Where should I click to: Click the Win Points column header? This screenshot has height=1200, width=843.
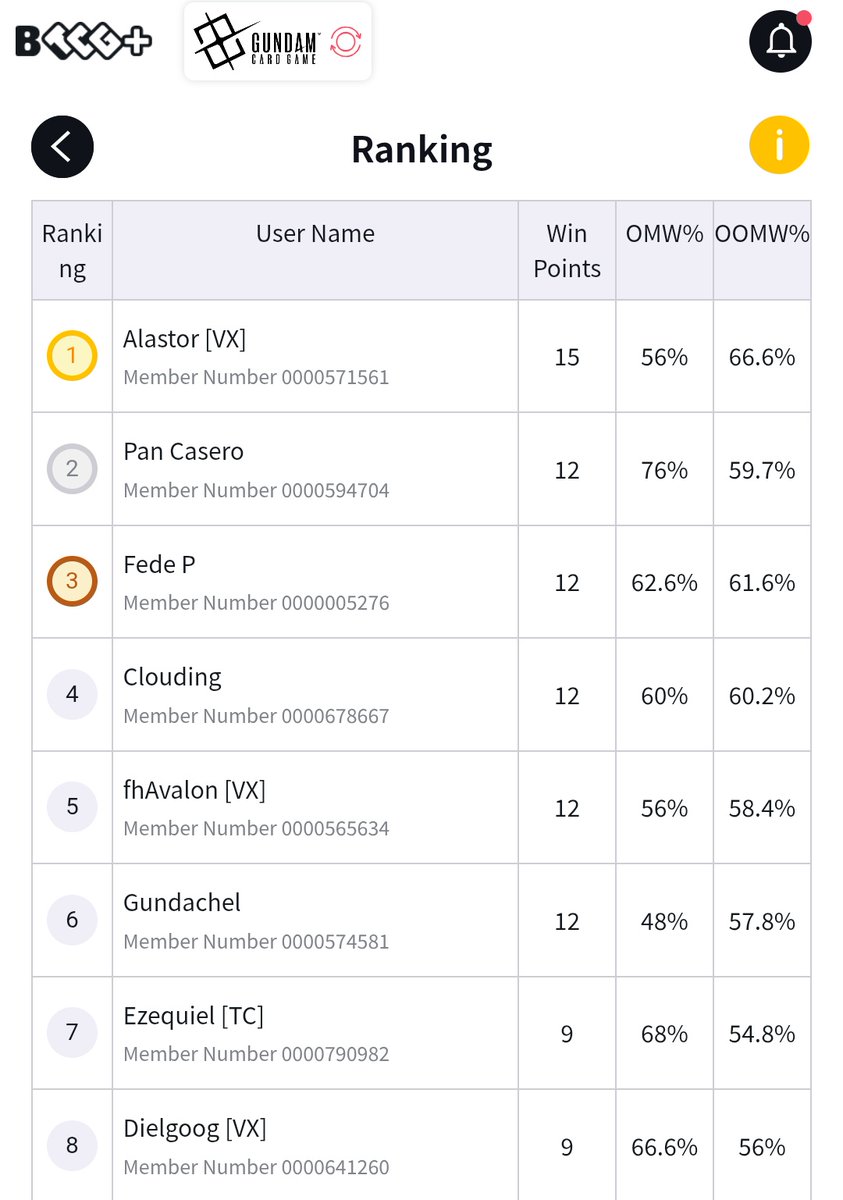(567, 251)
